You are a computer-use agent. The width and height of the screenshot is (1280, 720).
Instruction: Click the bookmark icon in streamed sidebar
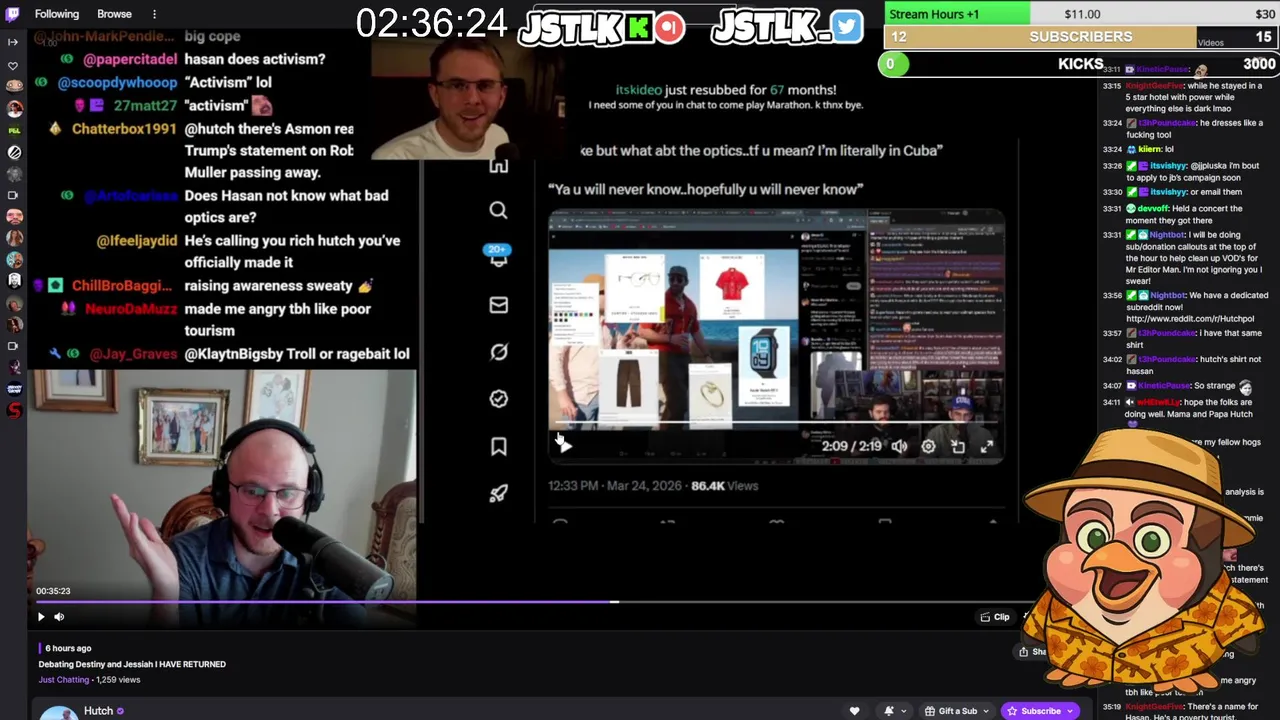[498, 446]
